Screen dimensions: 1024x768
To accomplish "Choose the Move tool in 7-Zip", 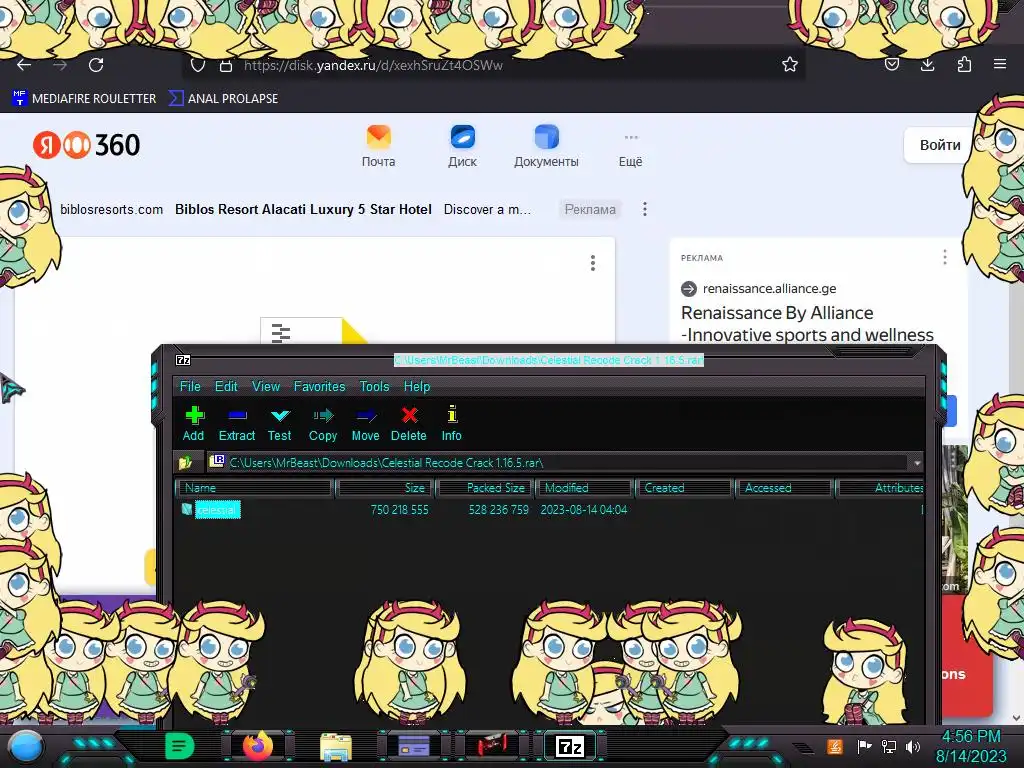I will [365, 424].
